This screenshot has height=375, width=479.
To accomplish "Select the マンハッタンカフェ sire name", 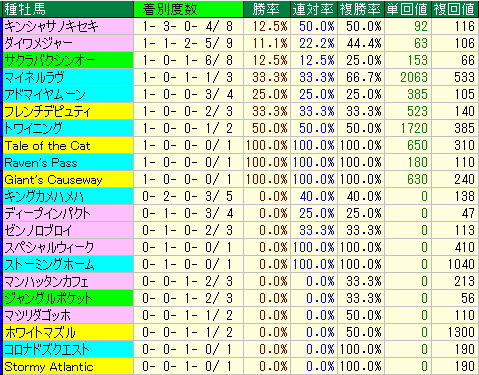I will tap(46, 281).
